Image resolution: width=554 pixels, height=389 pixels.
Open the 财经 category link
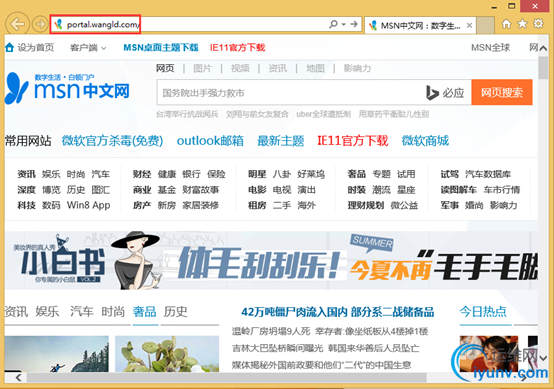tap(142, 174)
